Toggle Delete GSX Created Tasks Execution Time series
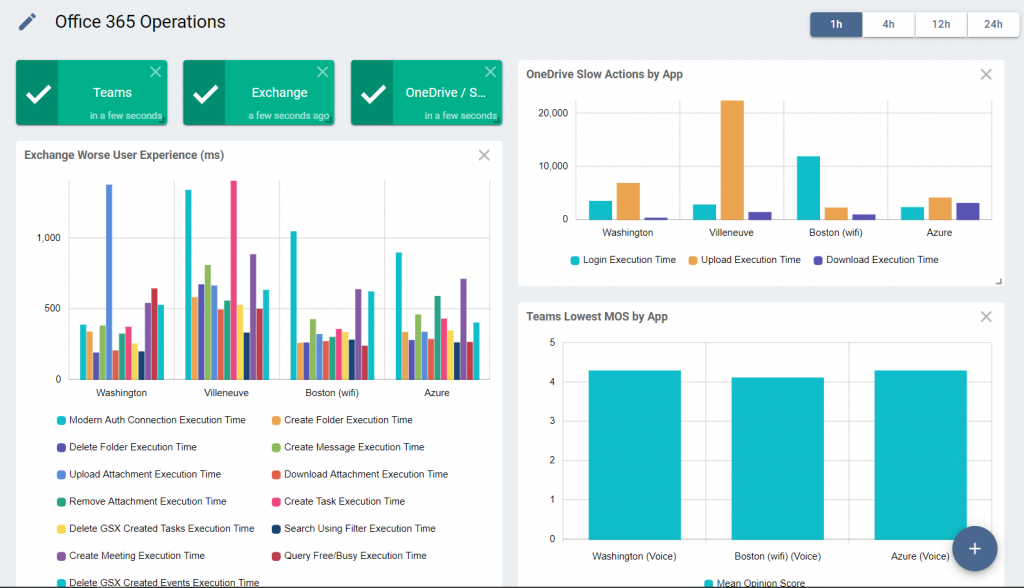The height and width of the screenshot is (588, 1024). point(155,529)
